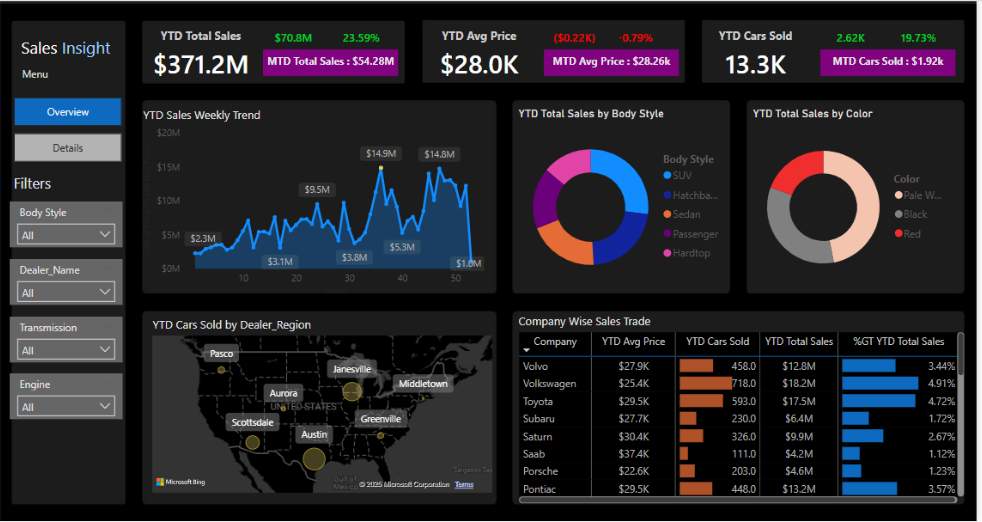Click the $14.8M data label on trend
Image resolution: width=982 pixels, height=522 pixels.
439,154
